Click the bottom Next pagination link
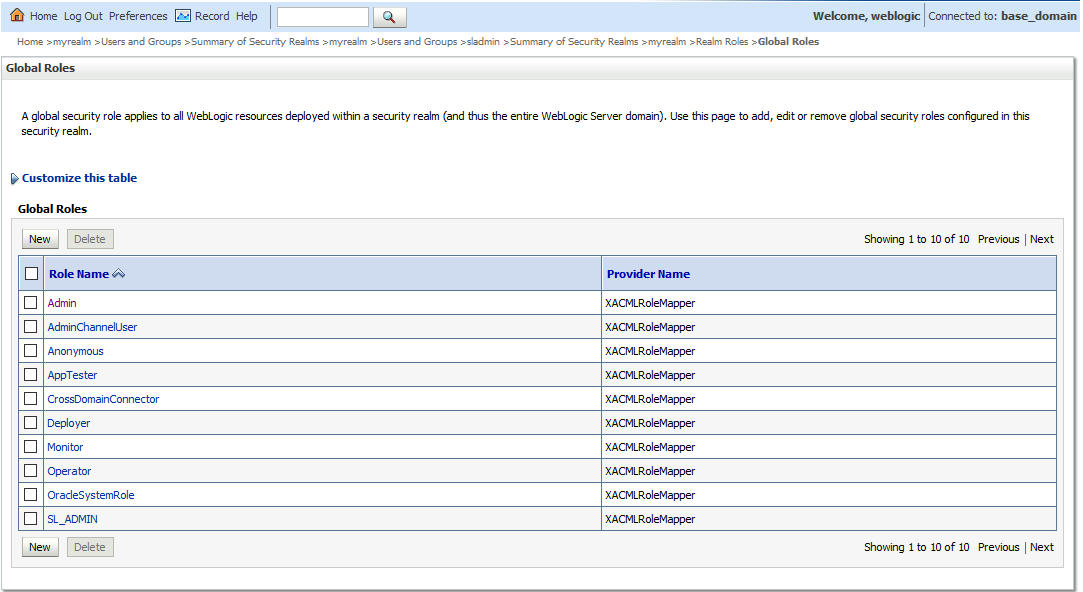 pos(1042,547)
